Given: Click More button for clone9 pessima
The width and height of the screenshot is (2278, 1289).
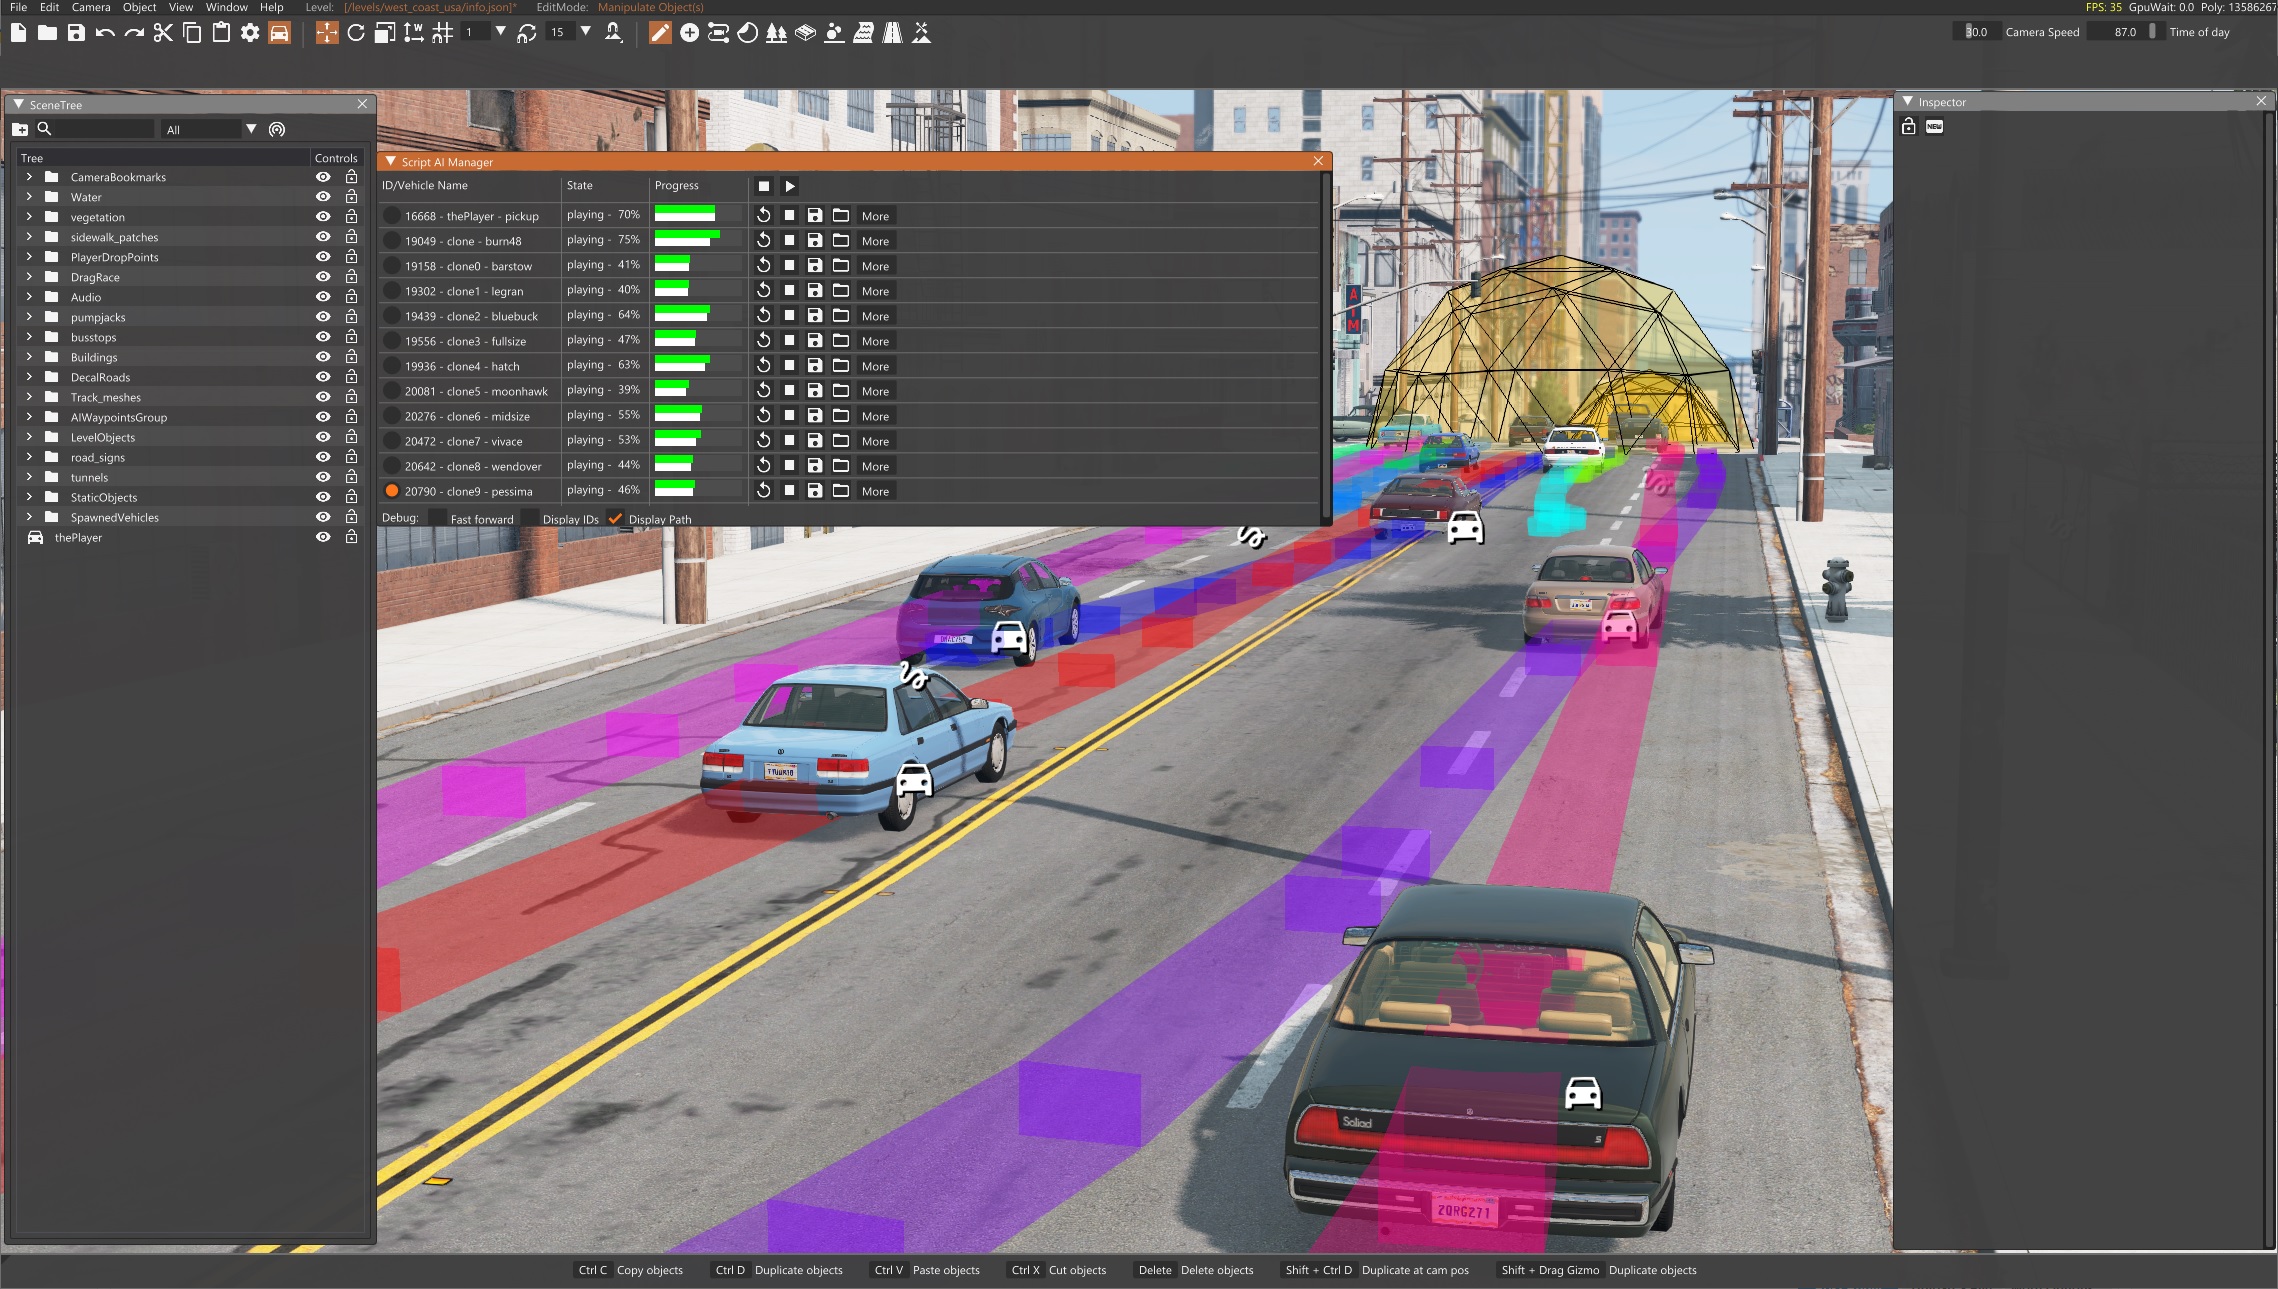Looking at the screenshot, I should point(875,491).
